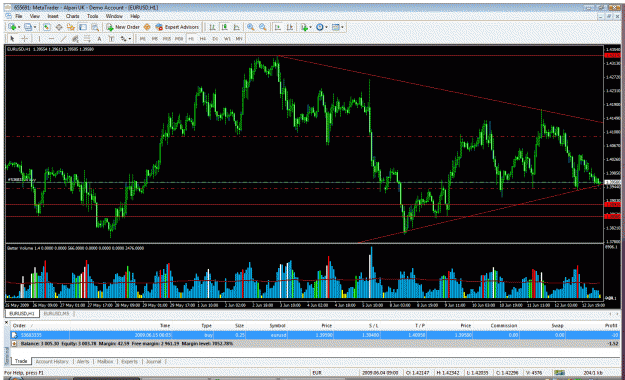The width and height of the screenshot is (625, 380).
Task: Expand the Periods dropdown arrow
Action: coord(326,27)
